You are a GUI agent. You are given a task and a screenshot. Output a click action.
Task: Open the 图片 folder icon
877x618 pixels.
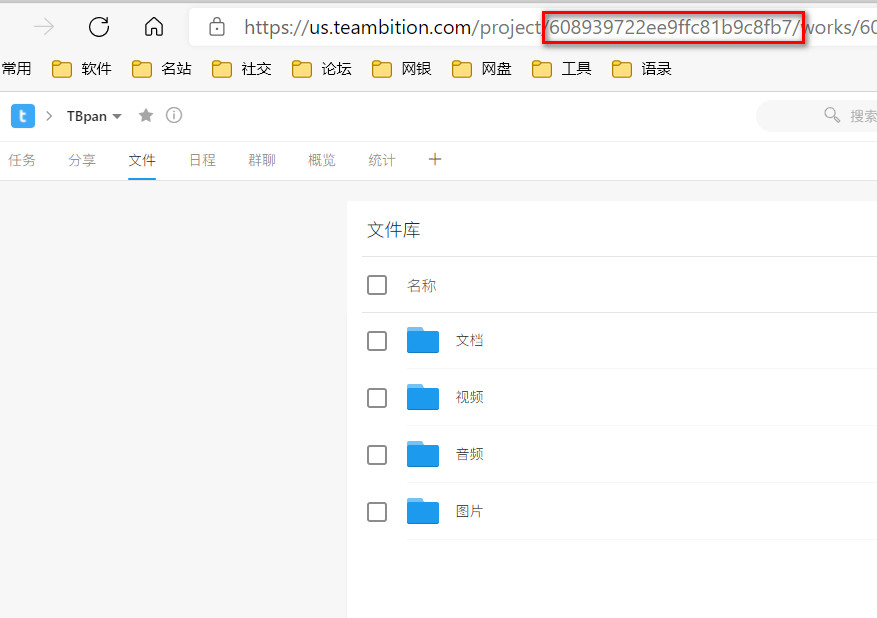(423, 511)
